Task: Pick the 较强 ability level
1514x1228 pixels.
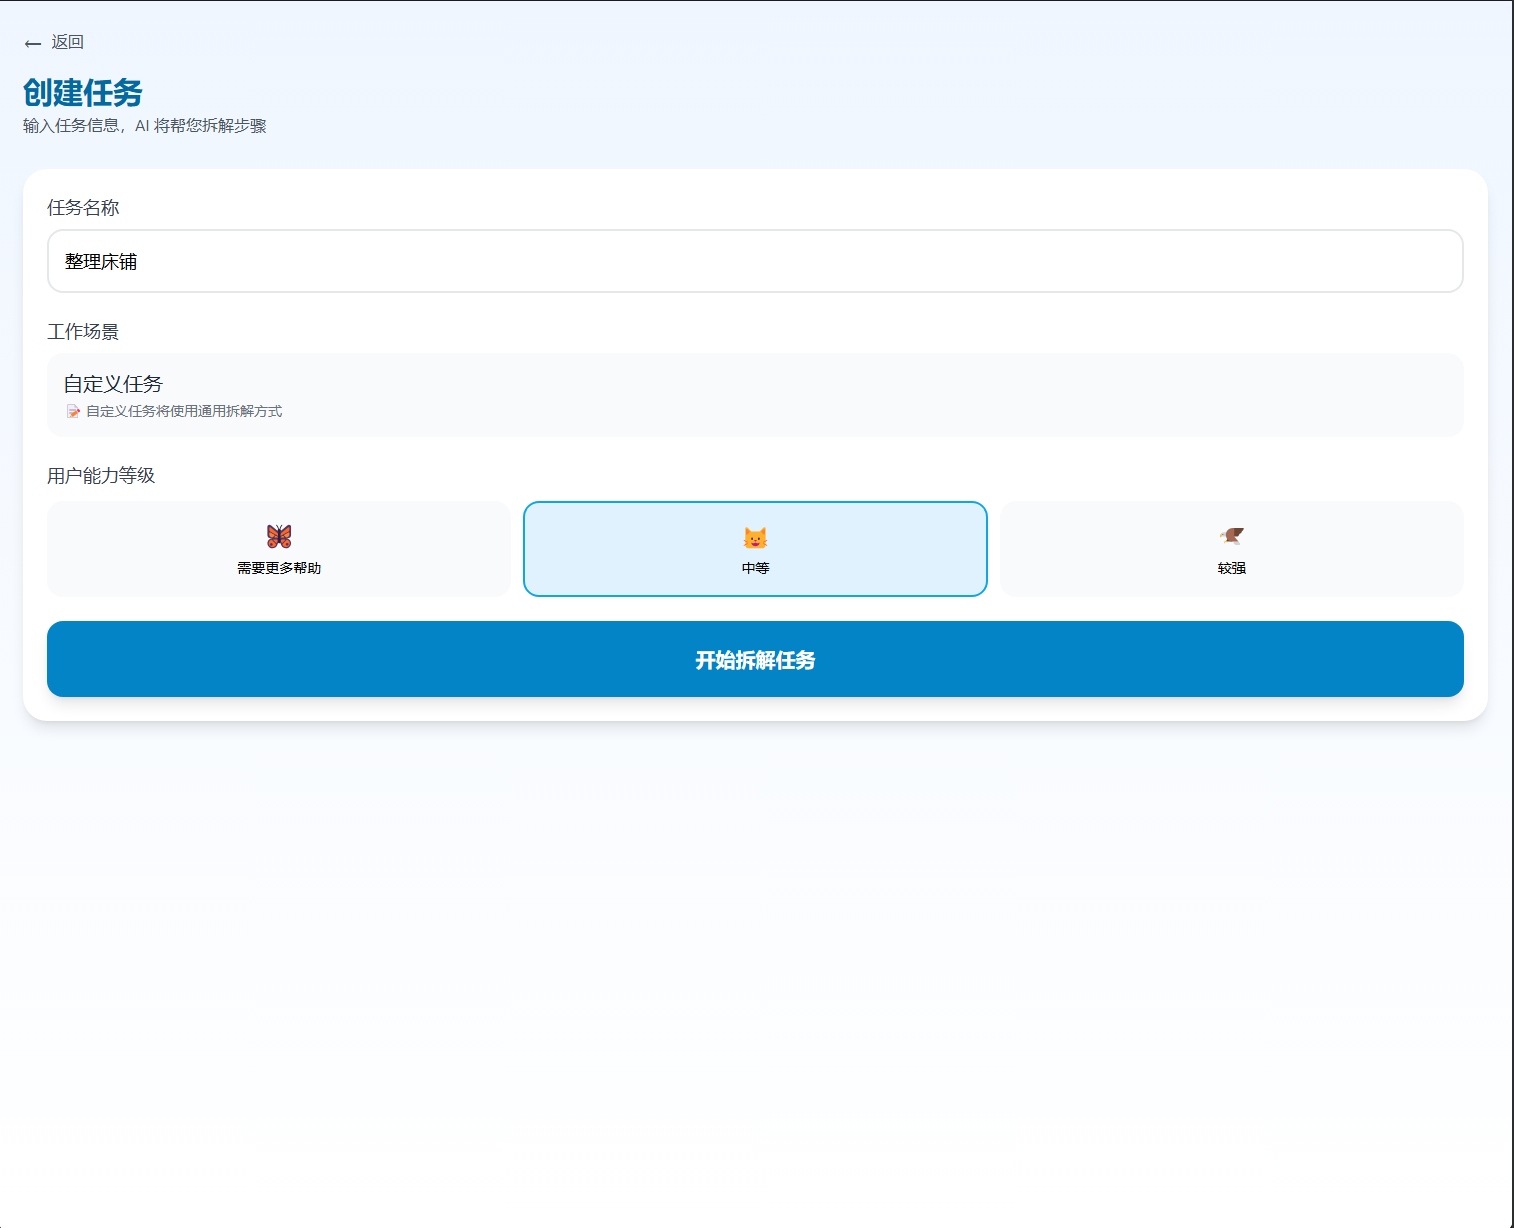Action: tap(1231, 568)
